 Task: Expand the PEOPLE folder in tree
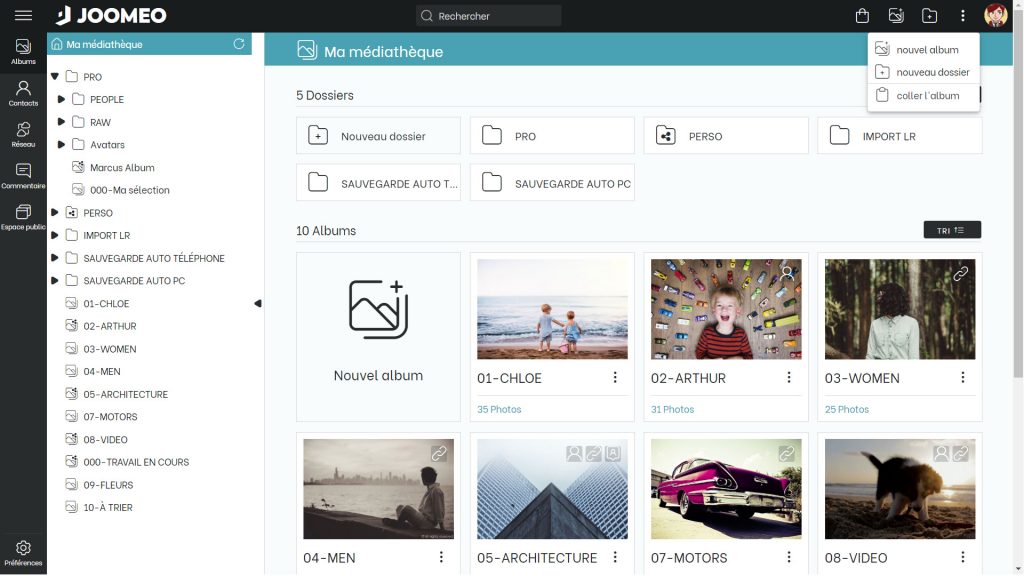[x=62, y=99]
